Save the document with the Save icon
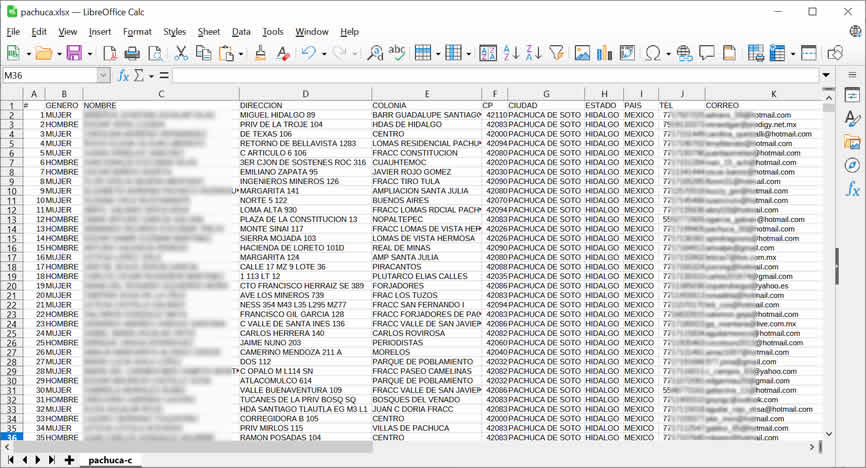Viewport: 866px width, 468px height. click(74, 53)
